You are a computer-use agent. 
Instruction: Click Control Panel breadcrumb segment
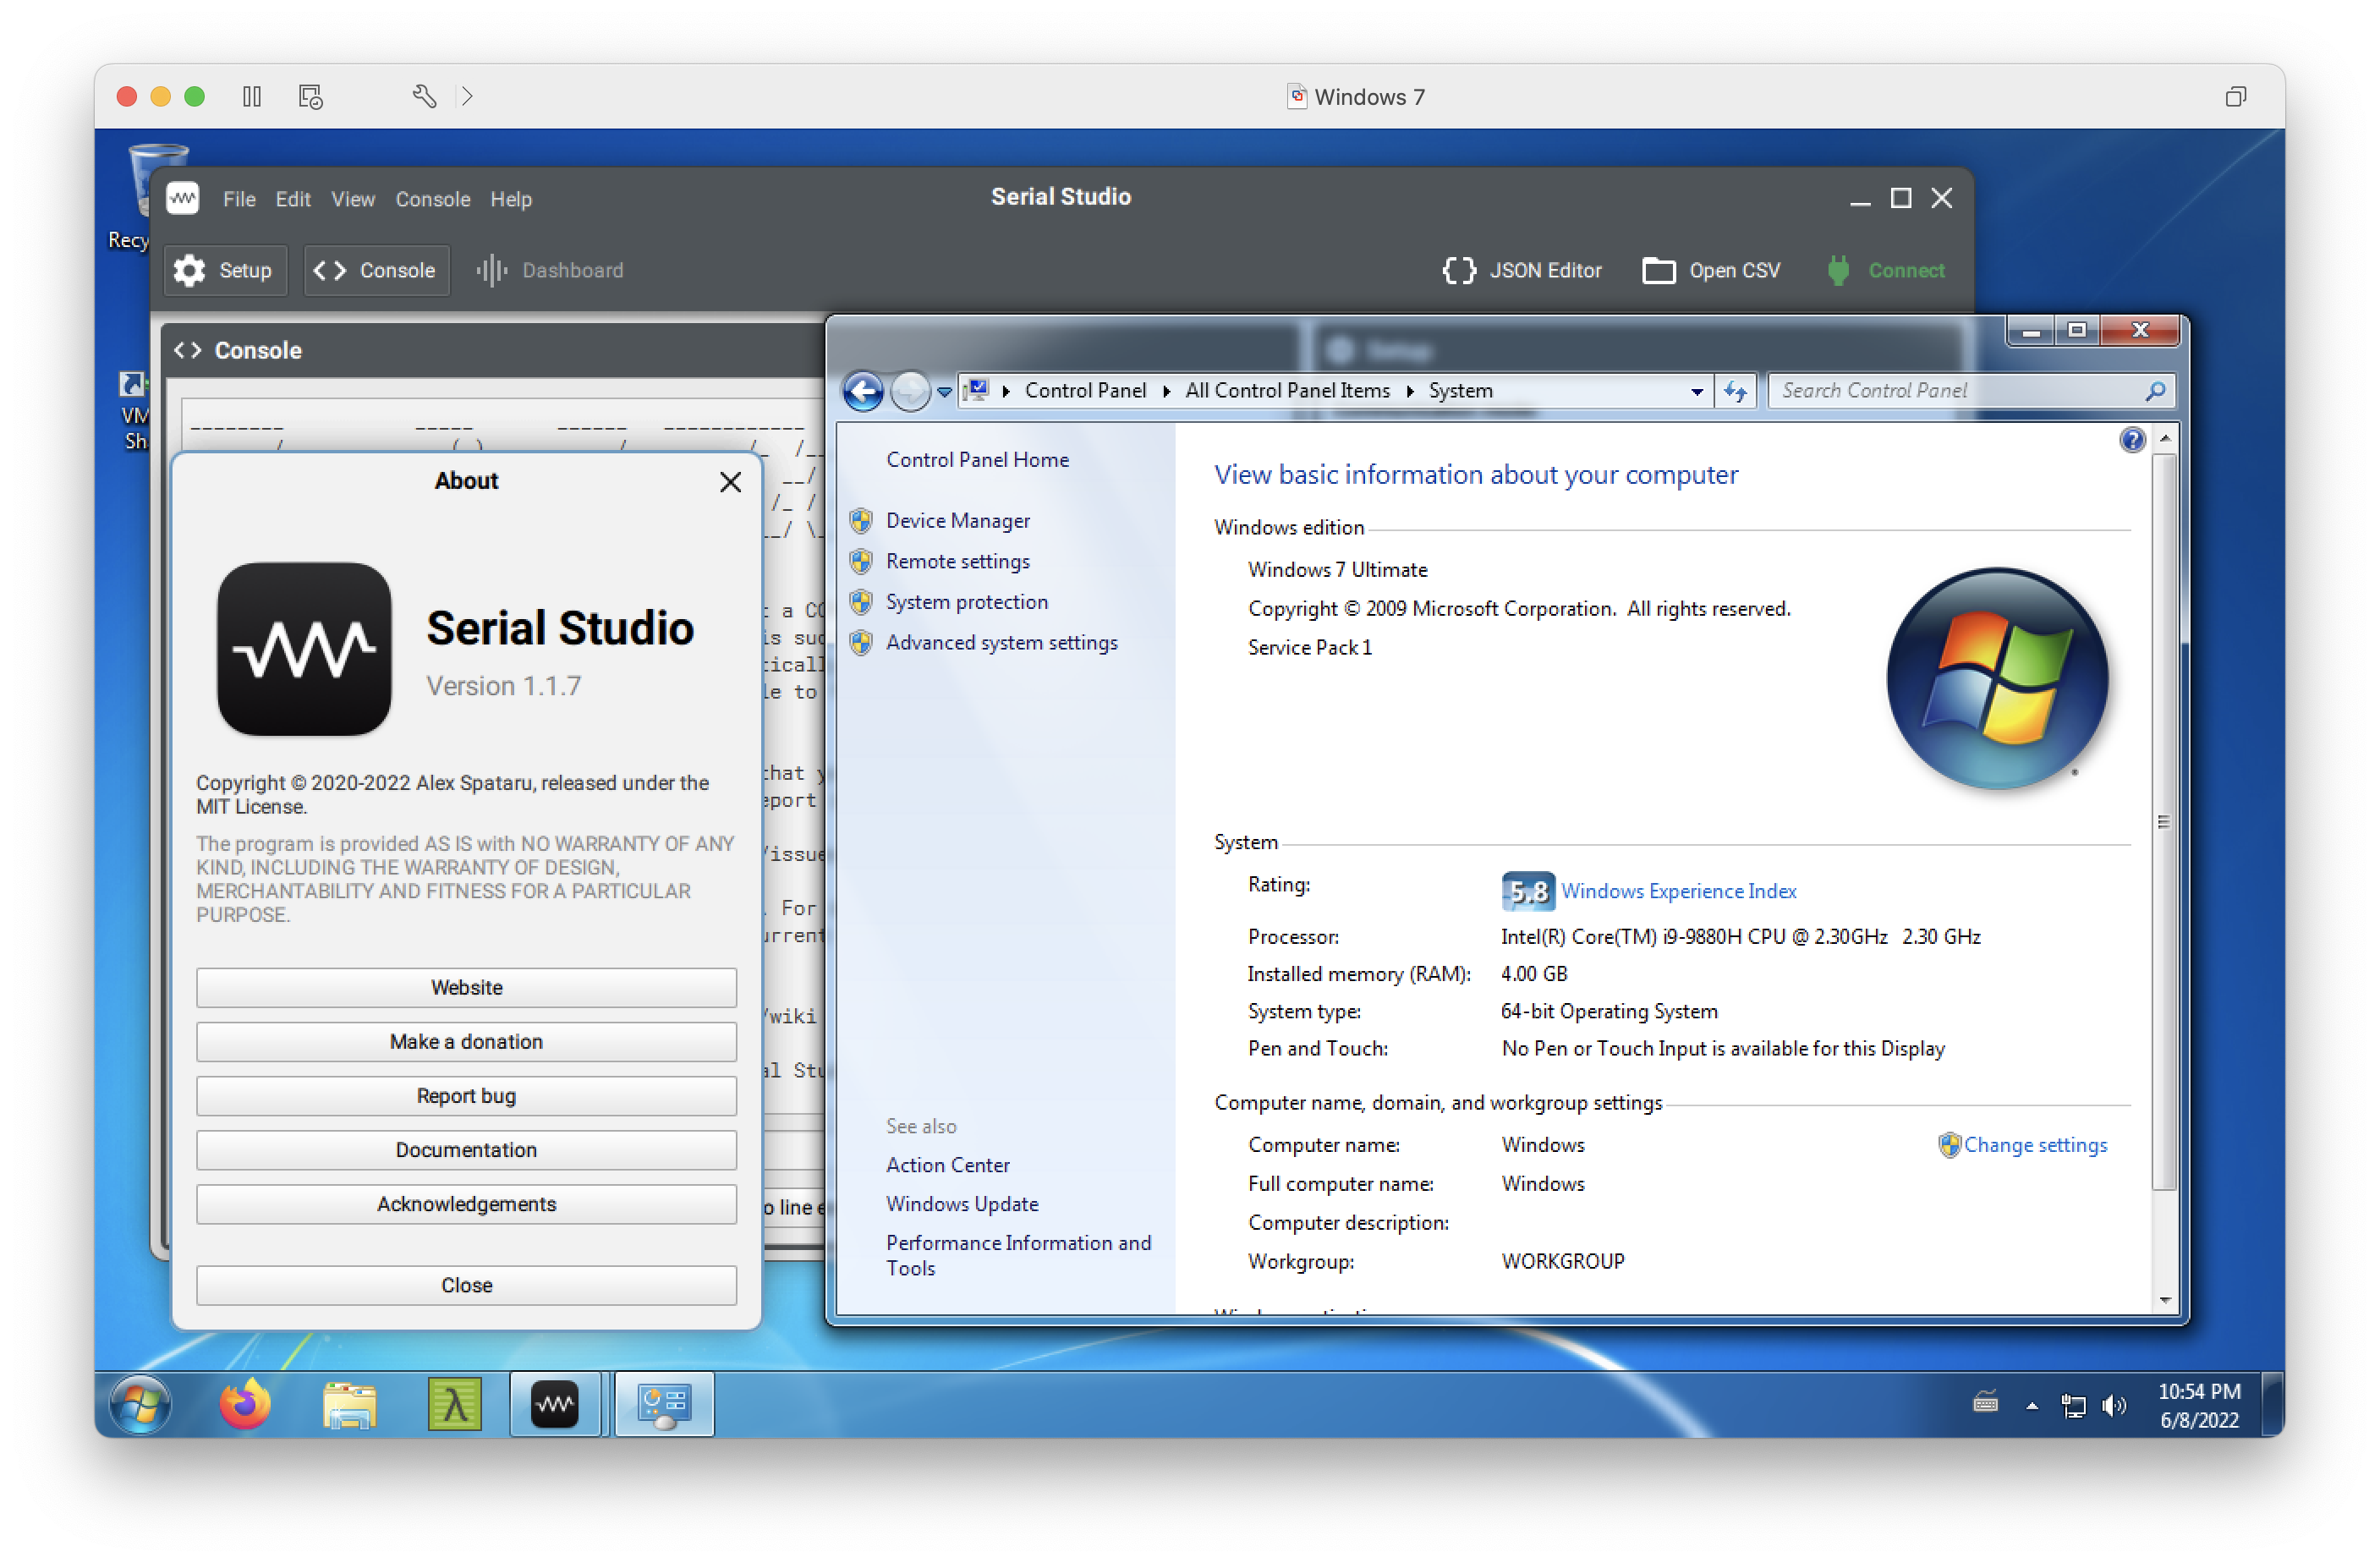pyautogui.click(x=1085, y=390)
